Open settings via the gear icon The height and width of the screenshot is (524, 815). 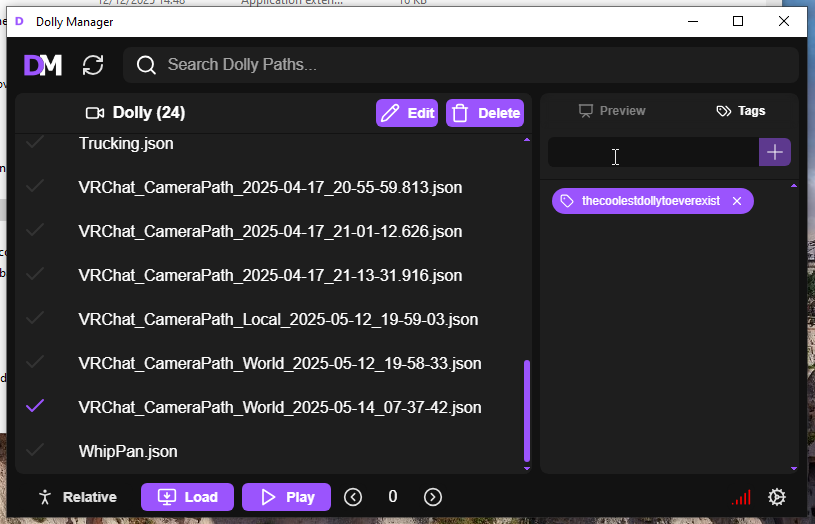coord(776,497)
